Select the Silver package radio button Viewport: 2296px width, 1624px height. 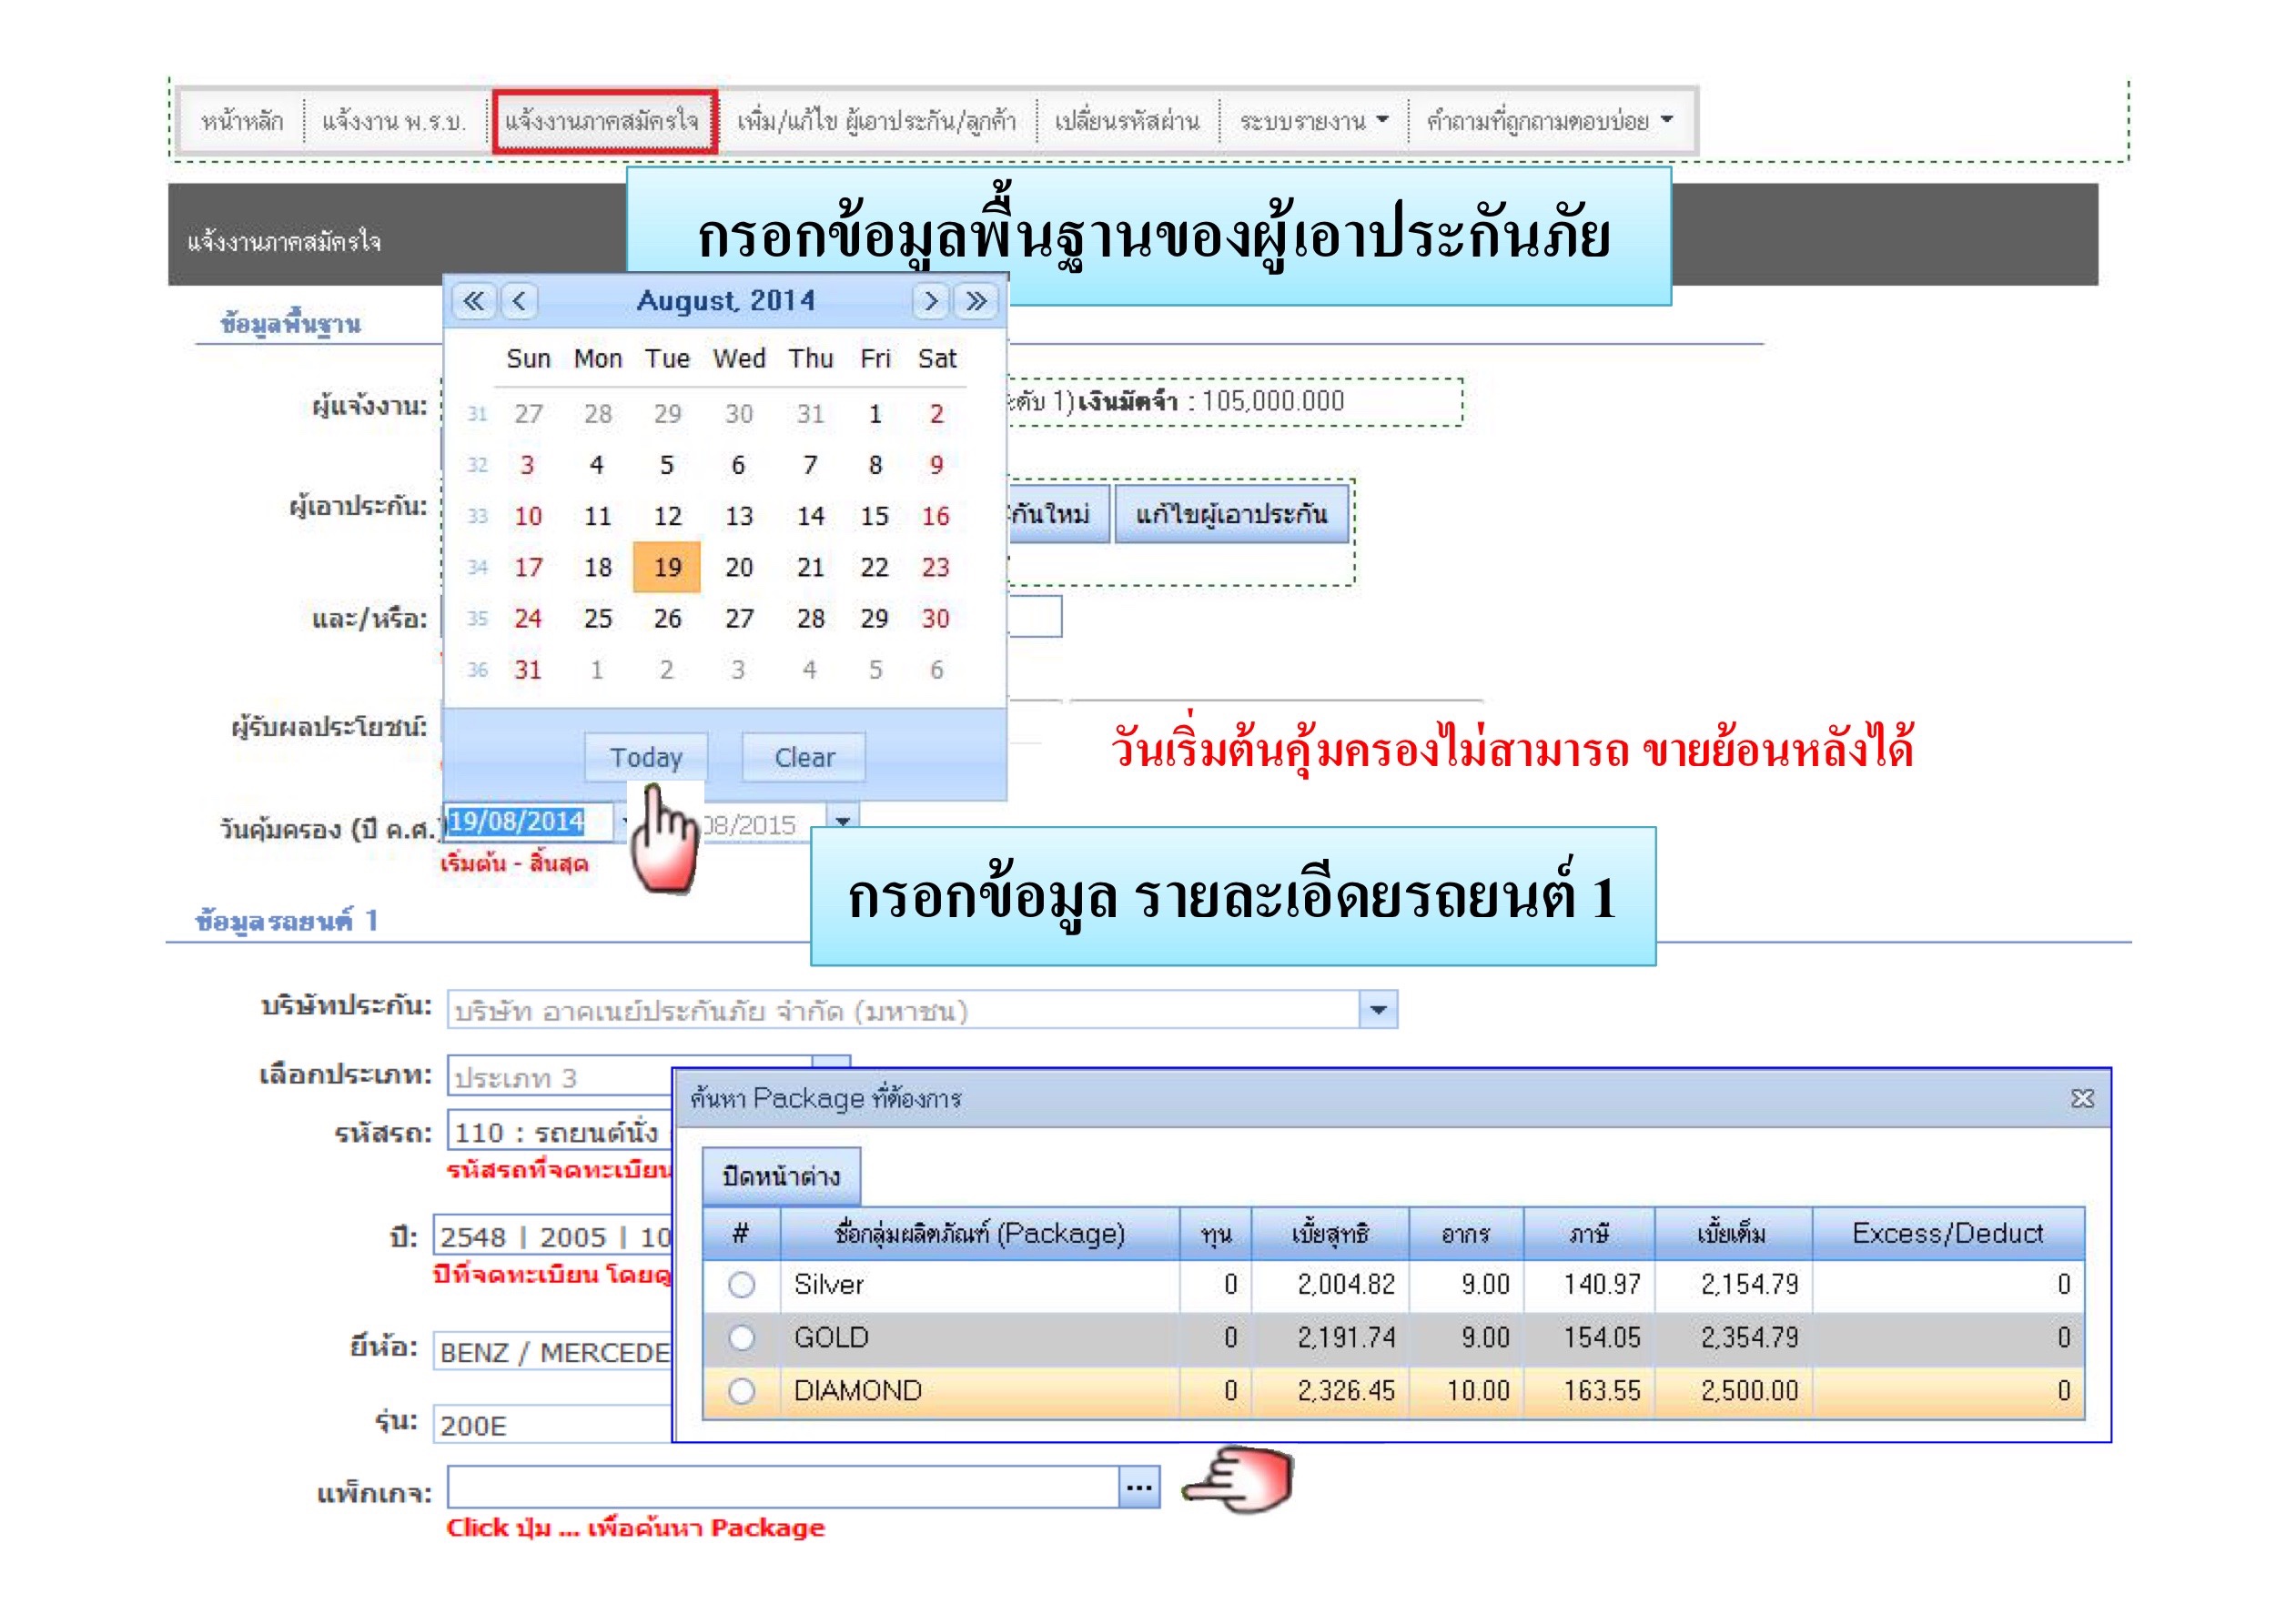pos(741,1285)
